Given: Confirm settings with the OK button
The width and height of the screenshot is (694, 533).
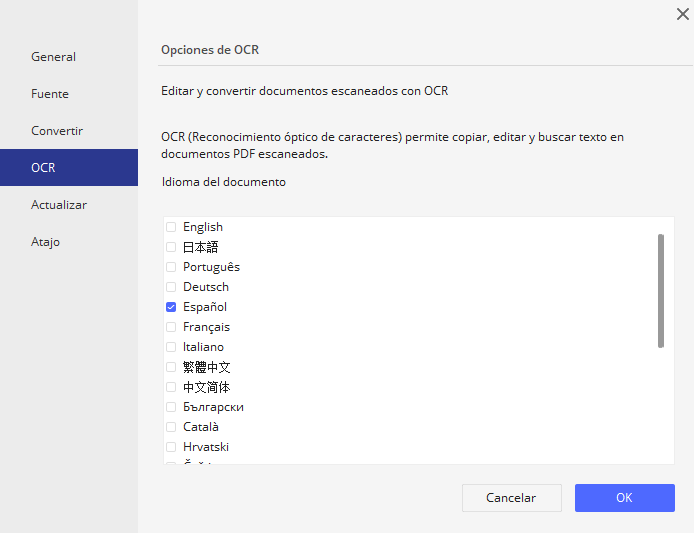Looking at the screenshot, I should [x=624, y=498].
